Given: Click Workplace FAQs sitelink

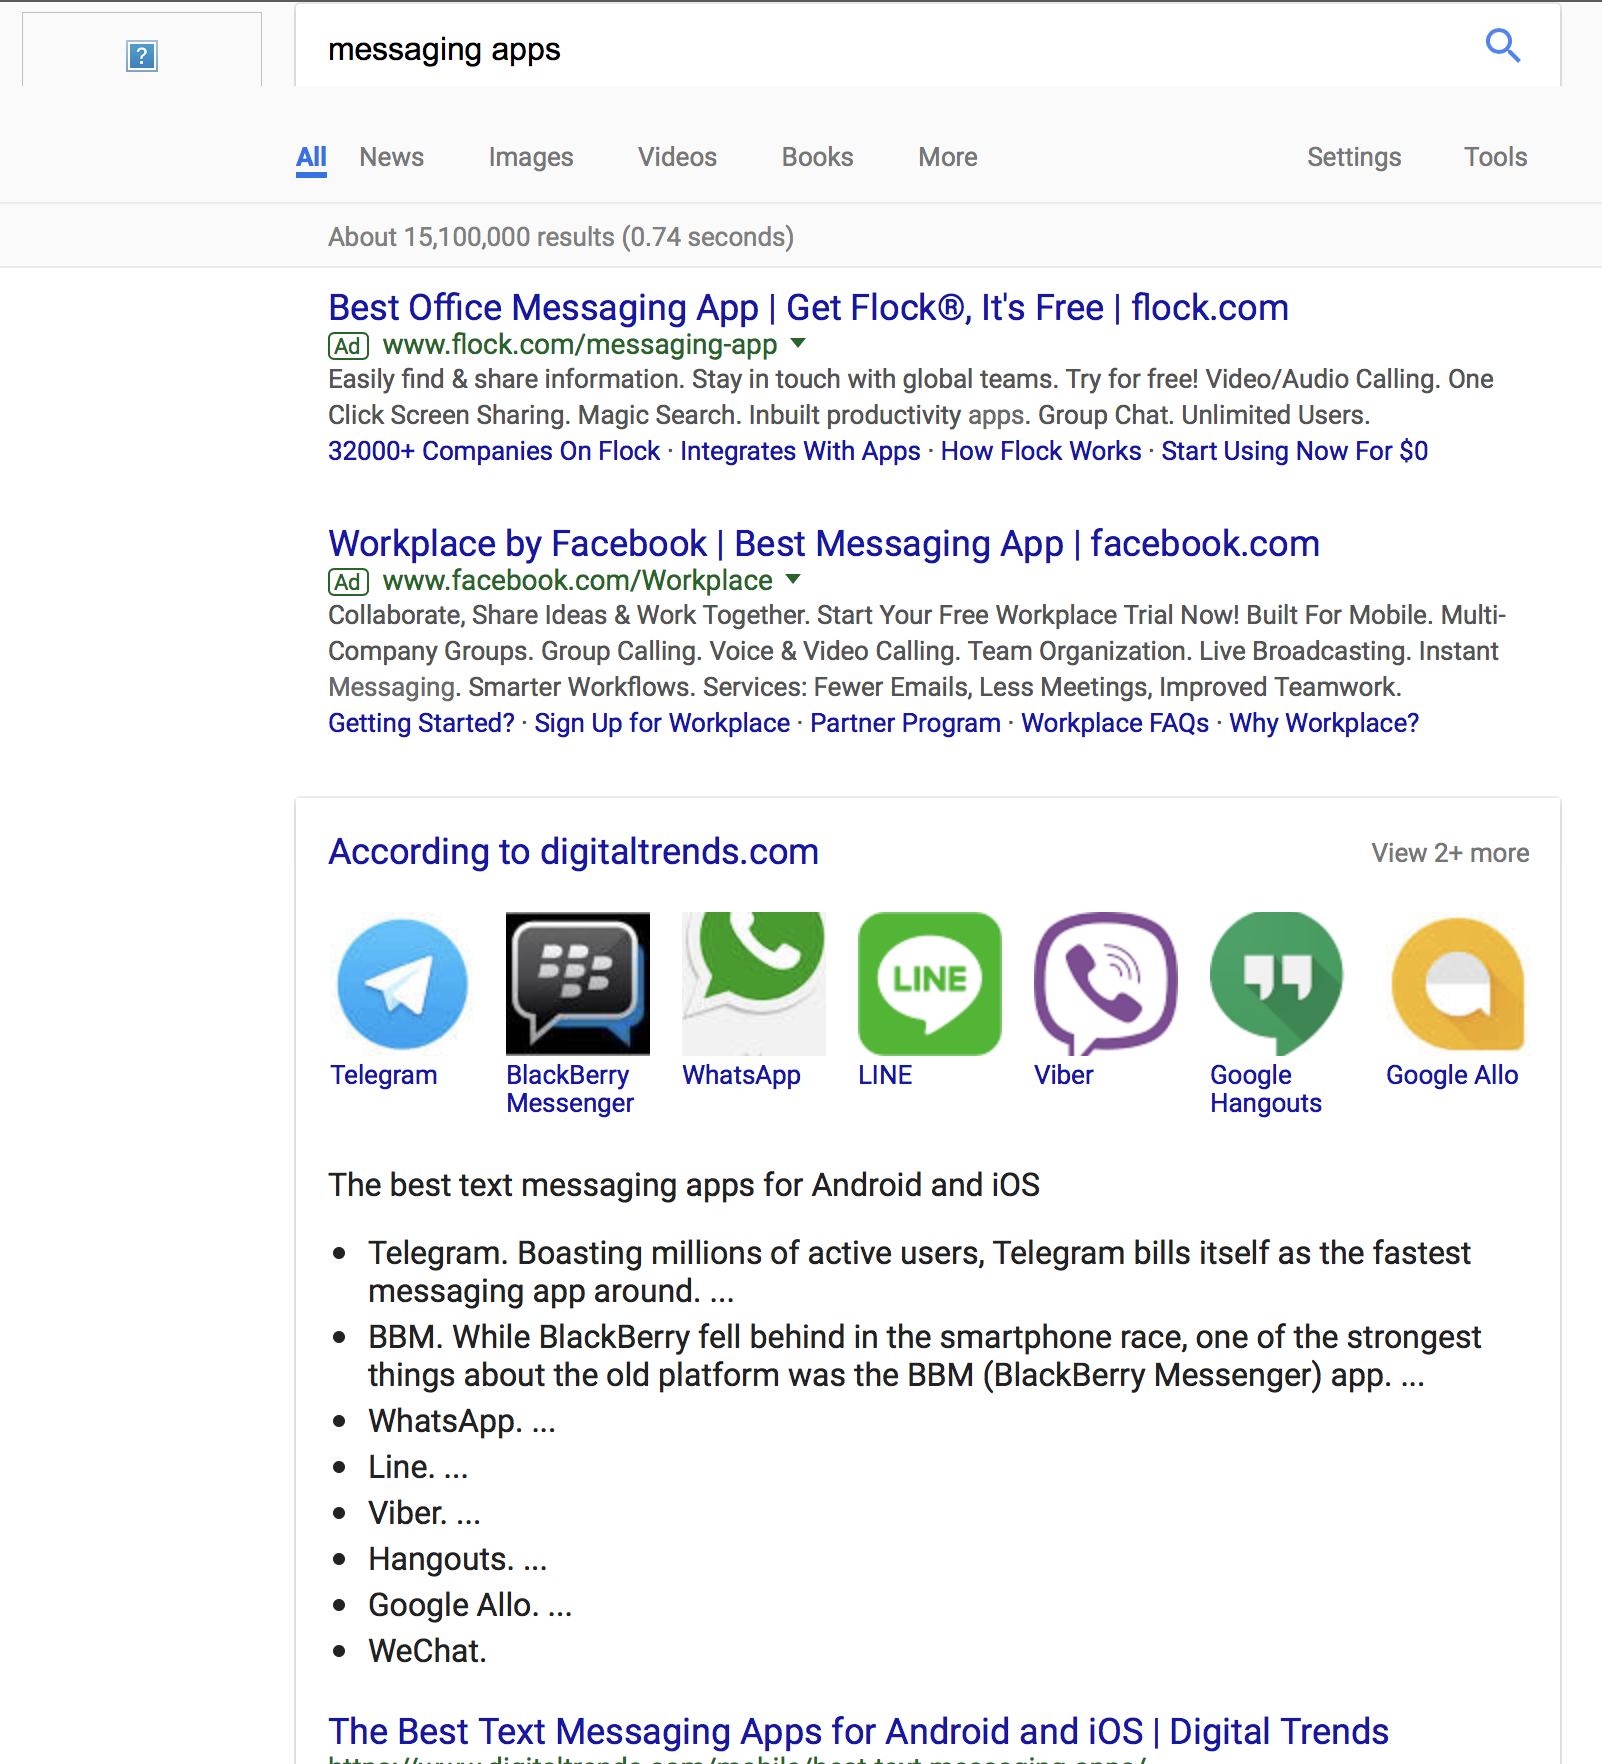Looking at the screenshot, I should coord(1115,723).
